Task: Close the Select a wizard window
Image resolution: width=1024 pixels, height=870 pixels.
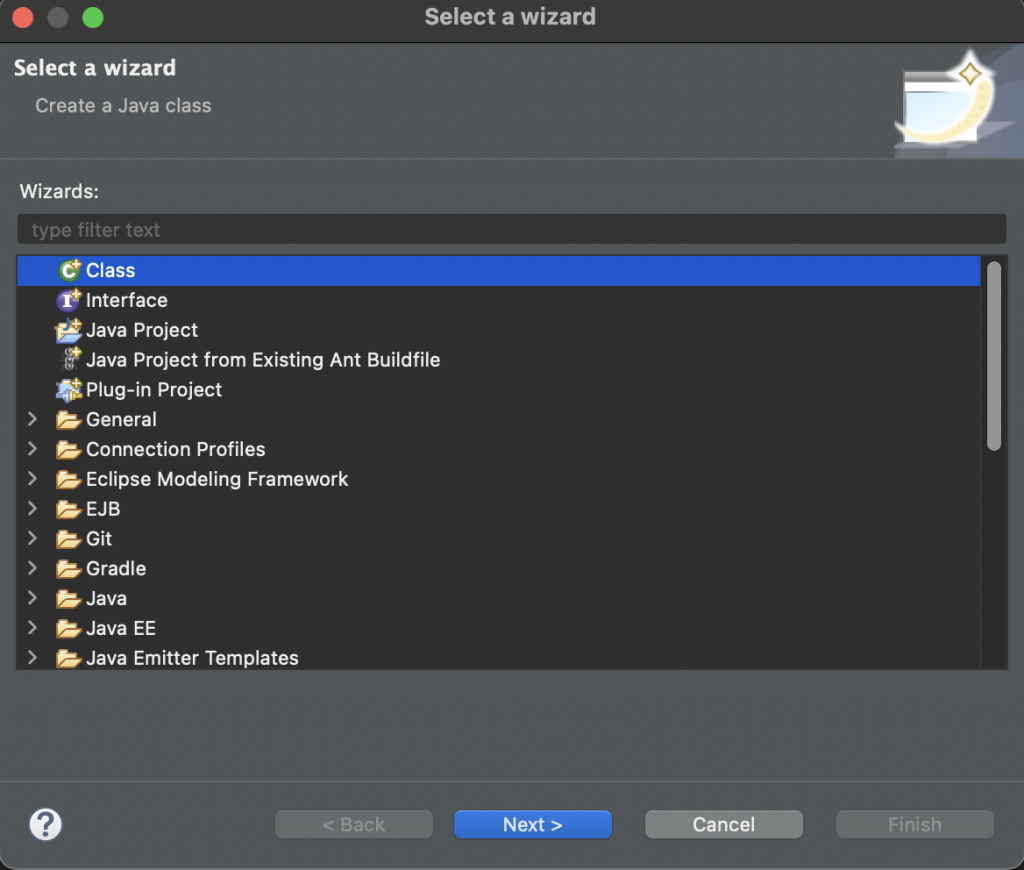Action: click(x=23, y=17)
